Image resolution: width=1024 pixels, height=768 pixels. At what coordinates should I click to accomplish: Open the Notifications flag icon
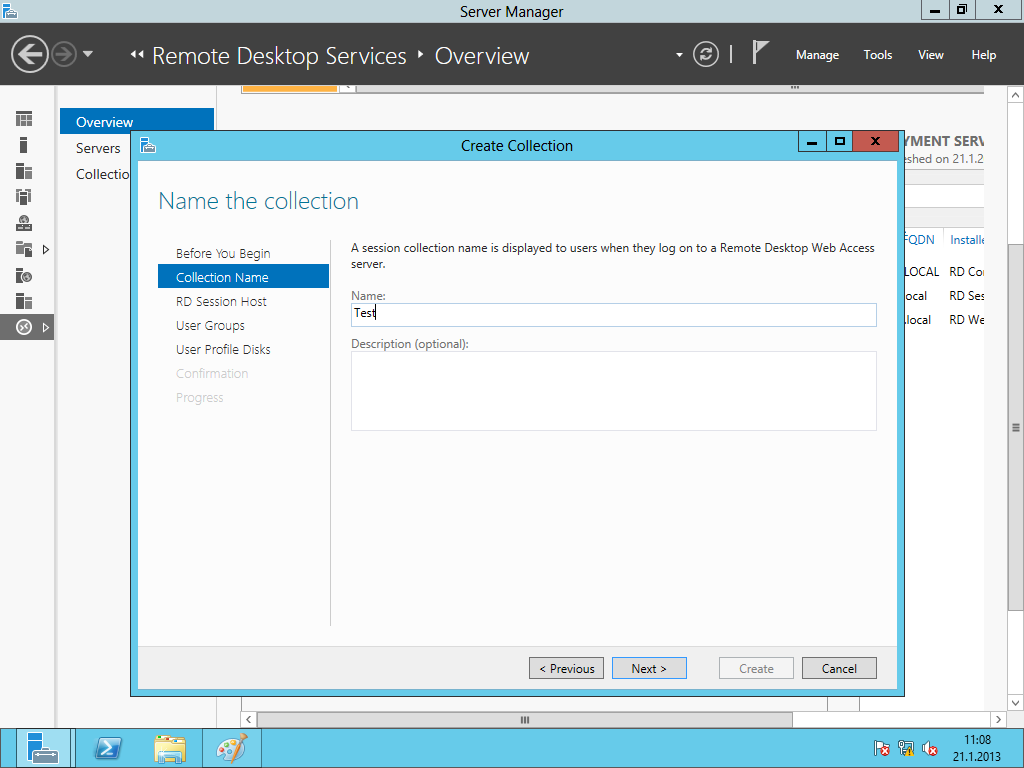click(760, 54)
